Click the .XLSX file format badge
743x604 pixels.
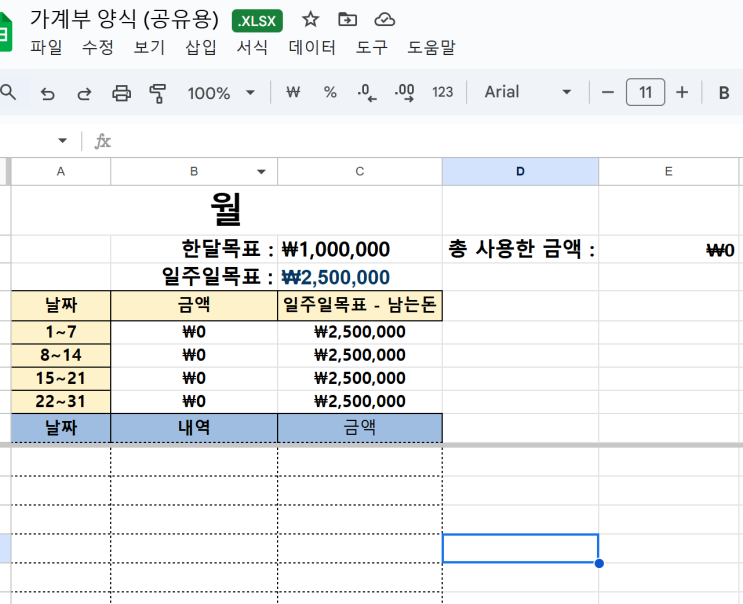click(x=257, y=21)
